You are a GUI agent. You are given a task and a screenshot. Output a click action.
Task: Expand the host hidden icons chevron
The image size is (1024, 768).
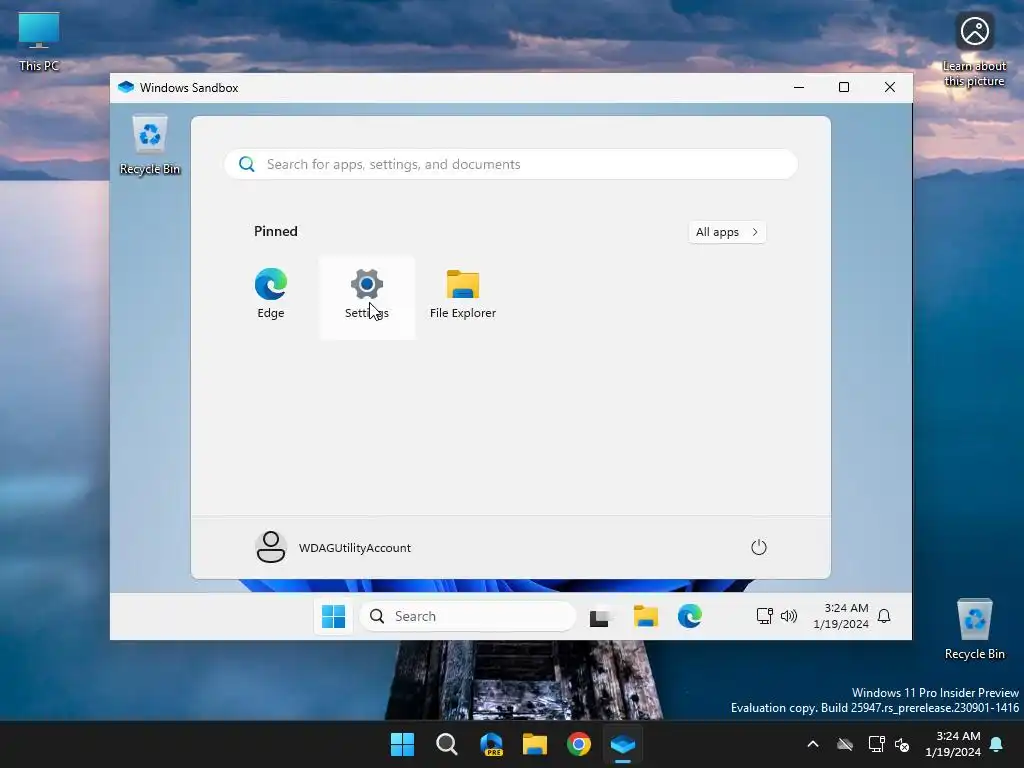coord(813,744)
